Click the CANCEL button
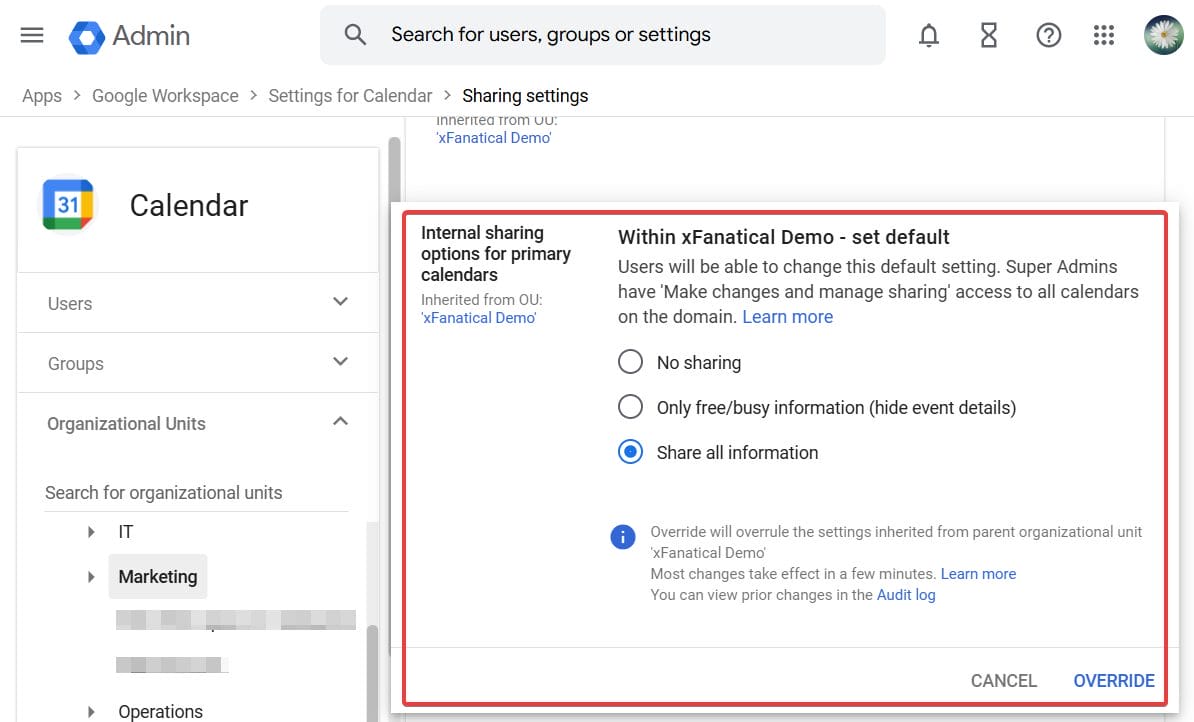1194x722 pixels. click(1004, 680)
